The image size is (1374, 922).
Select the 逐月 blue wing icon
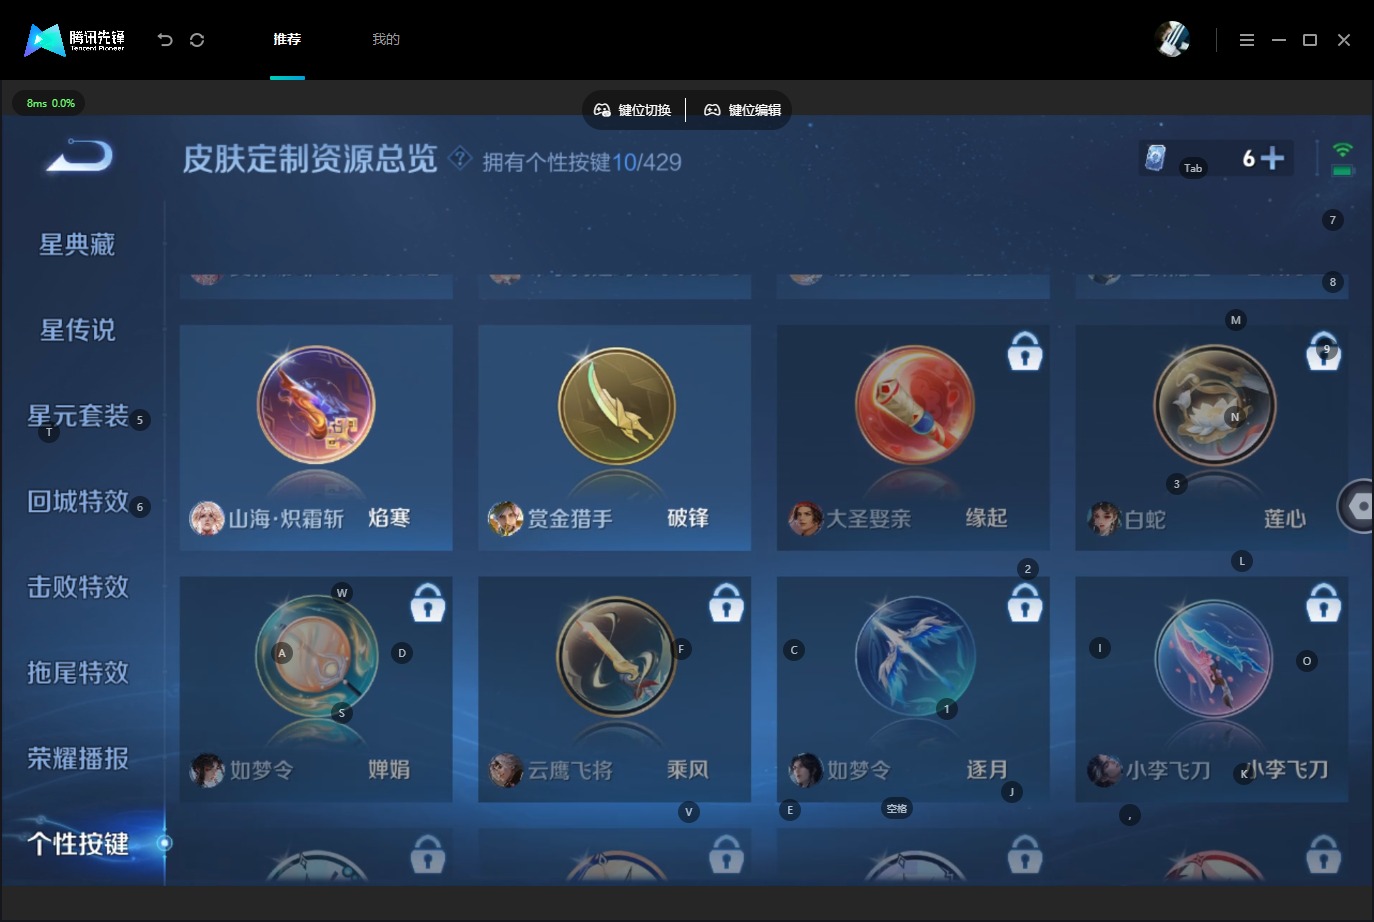click(914, 656)
